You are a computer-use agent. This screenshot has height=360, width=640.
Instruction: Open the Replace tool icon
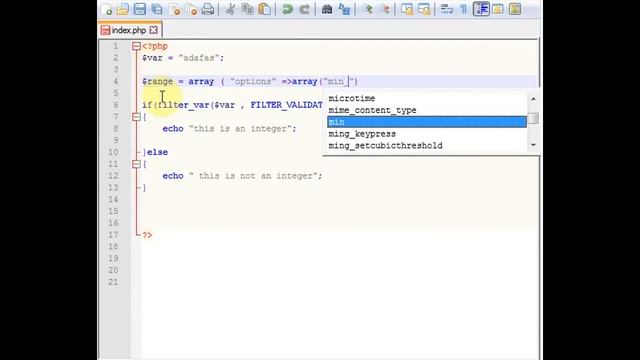(x=344, y=9)
